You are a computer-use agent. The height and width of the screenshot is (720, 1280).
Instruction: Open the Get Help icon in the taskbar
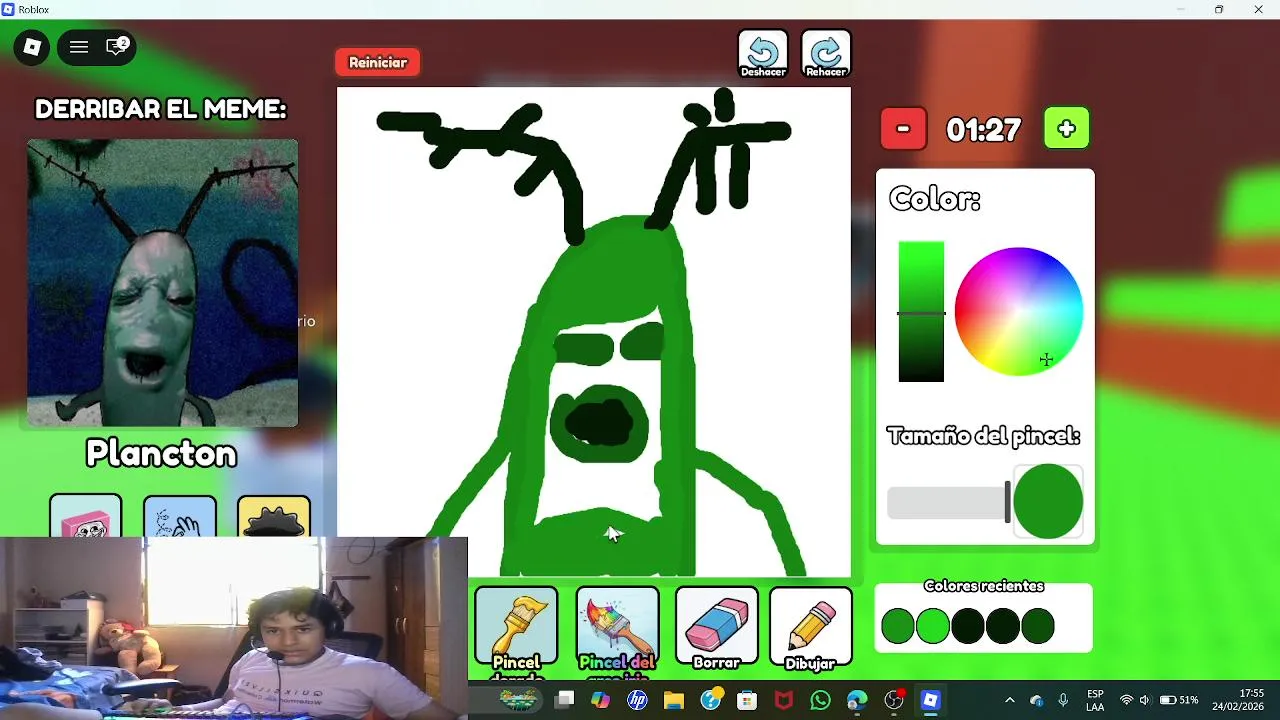coord(710,700)
